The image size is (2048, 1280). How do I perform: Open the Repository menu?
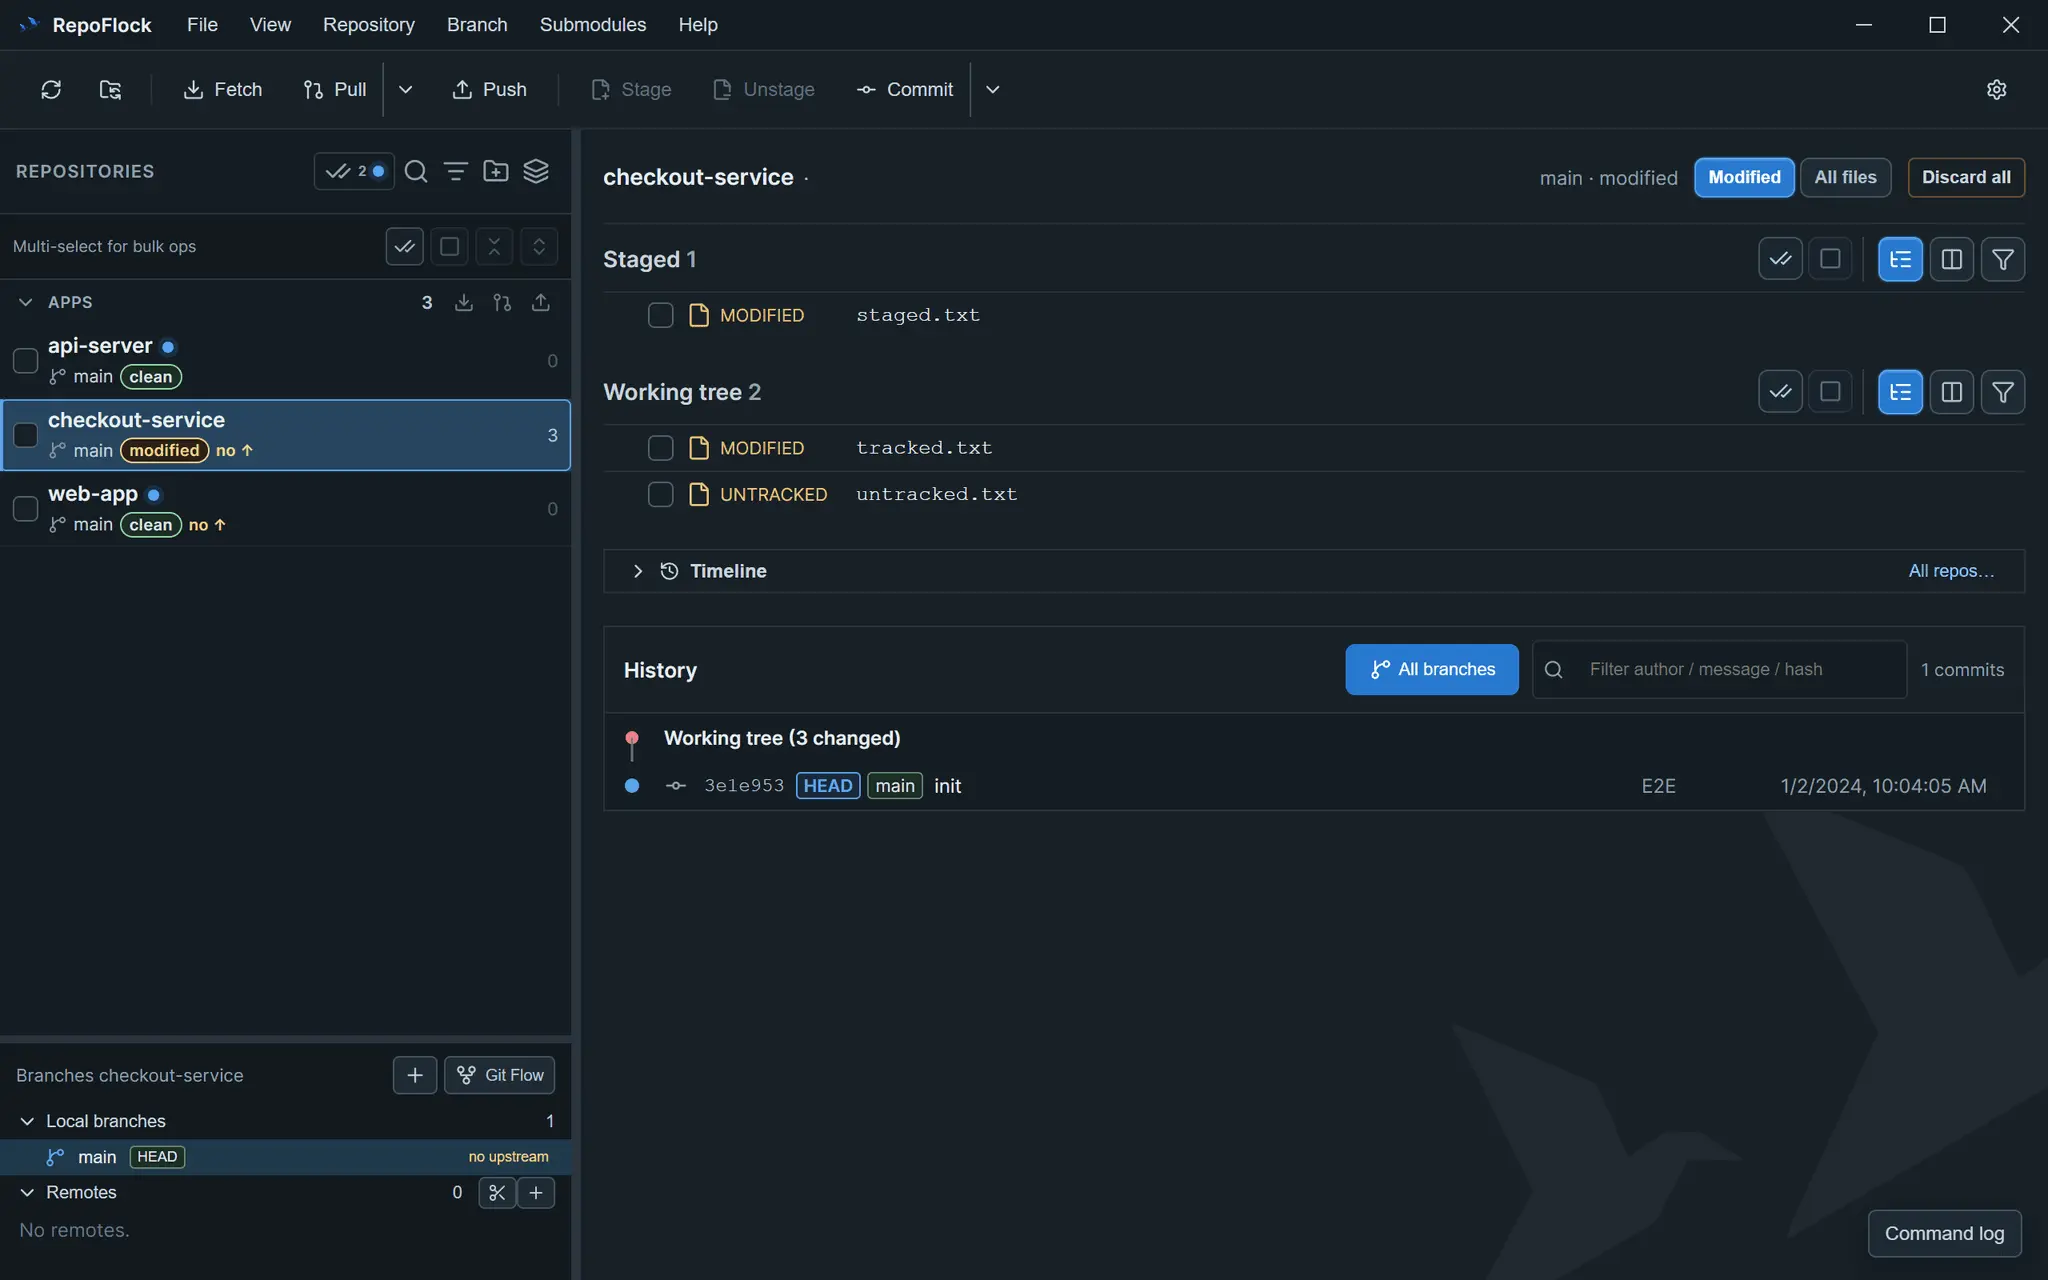[368, 24]
